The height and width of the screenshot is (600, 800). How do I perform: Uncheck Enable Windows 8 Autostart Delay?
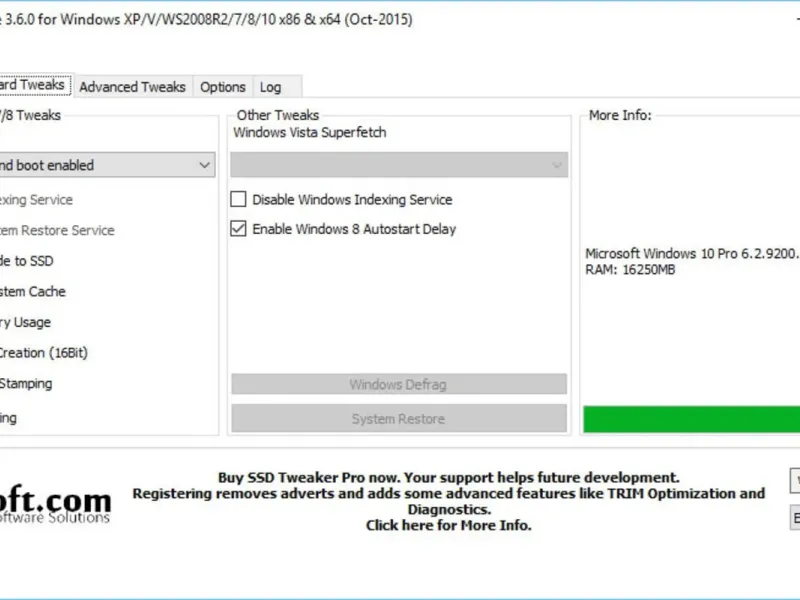(x=238, y=229)
